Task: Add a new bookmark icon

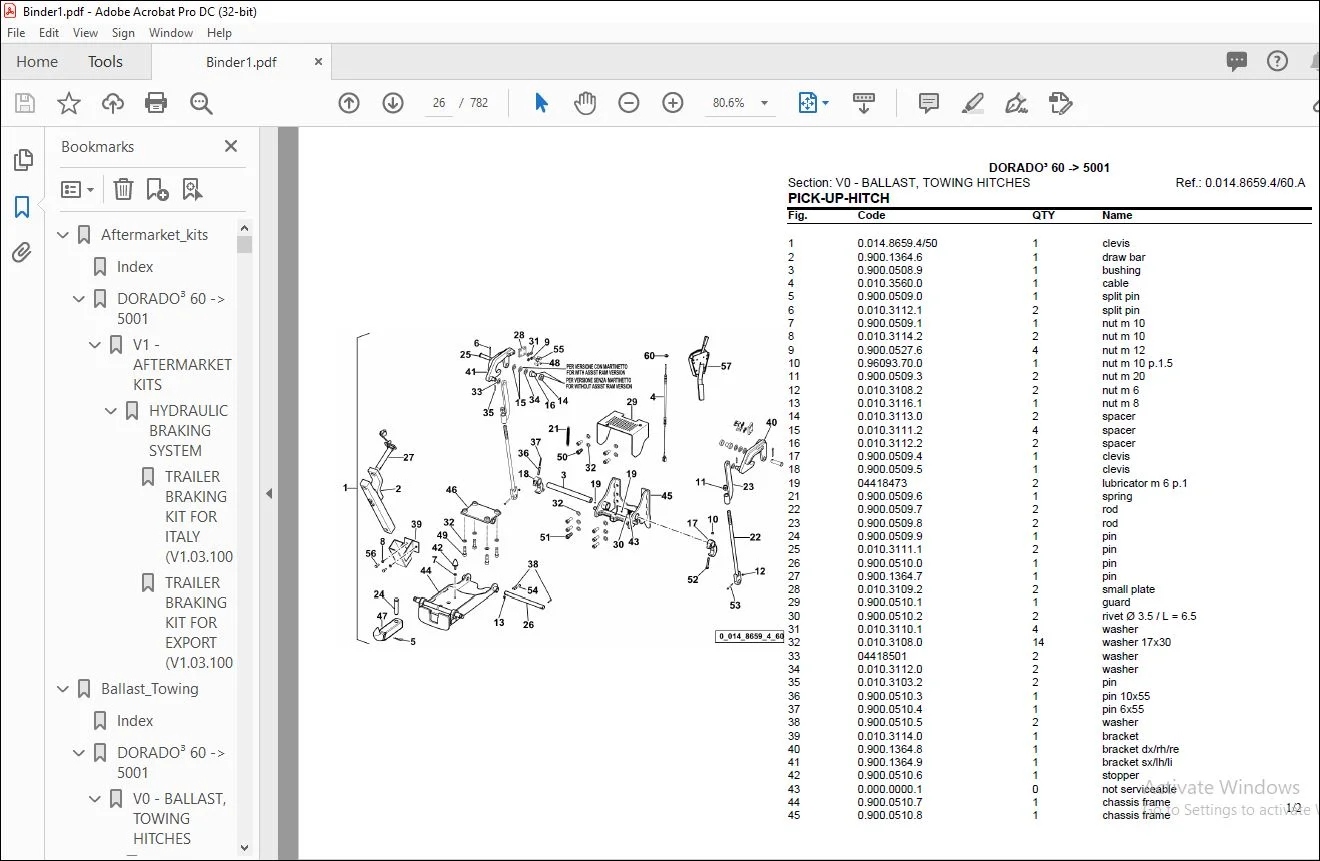Action: tap(157, 189)
